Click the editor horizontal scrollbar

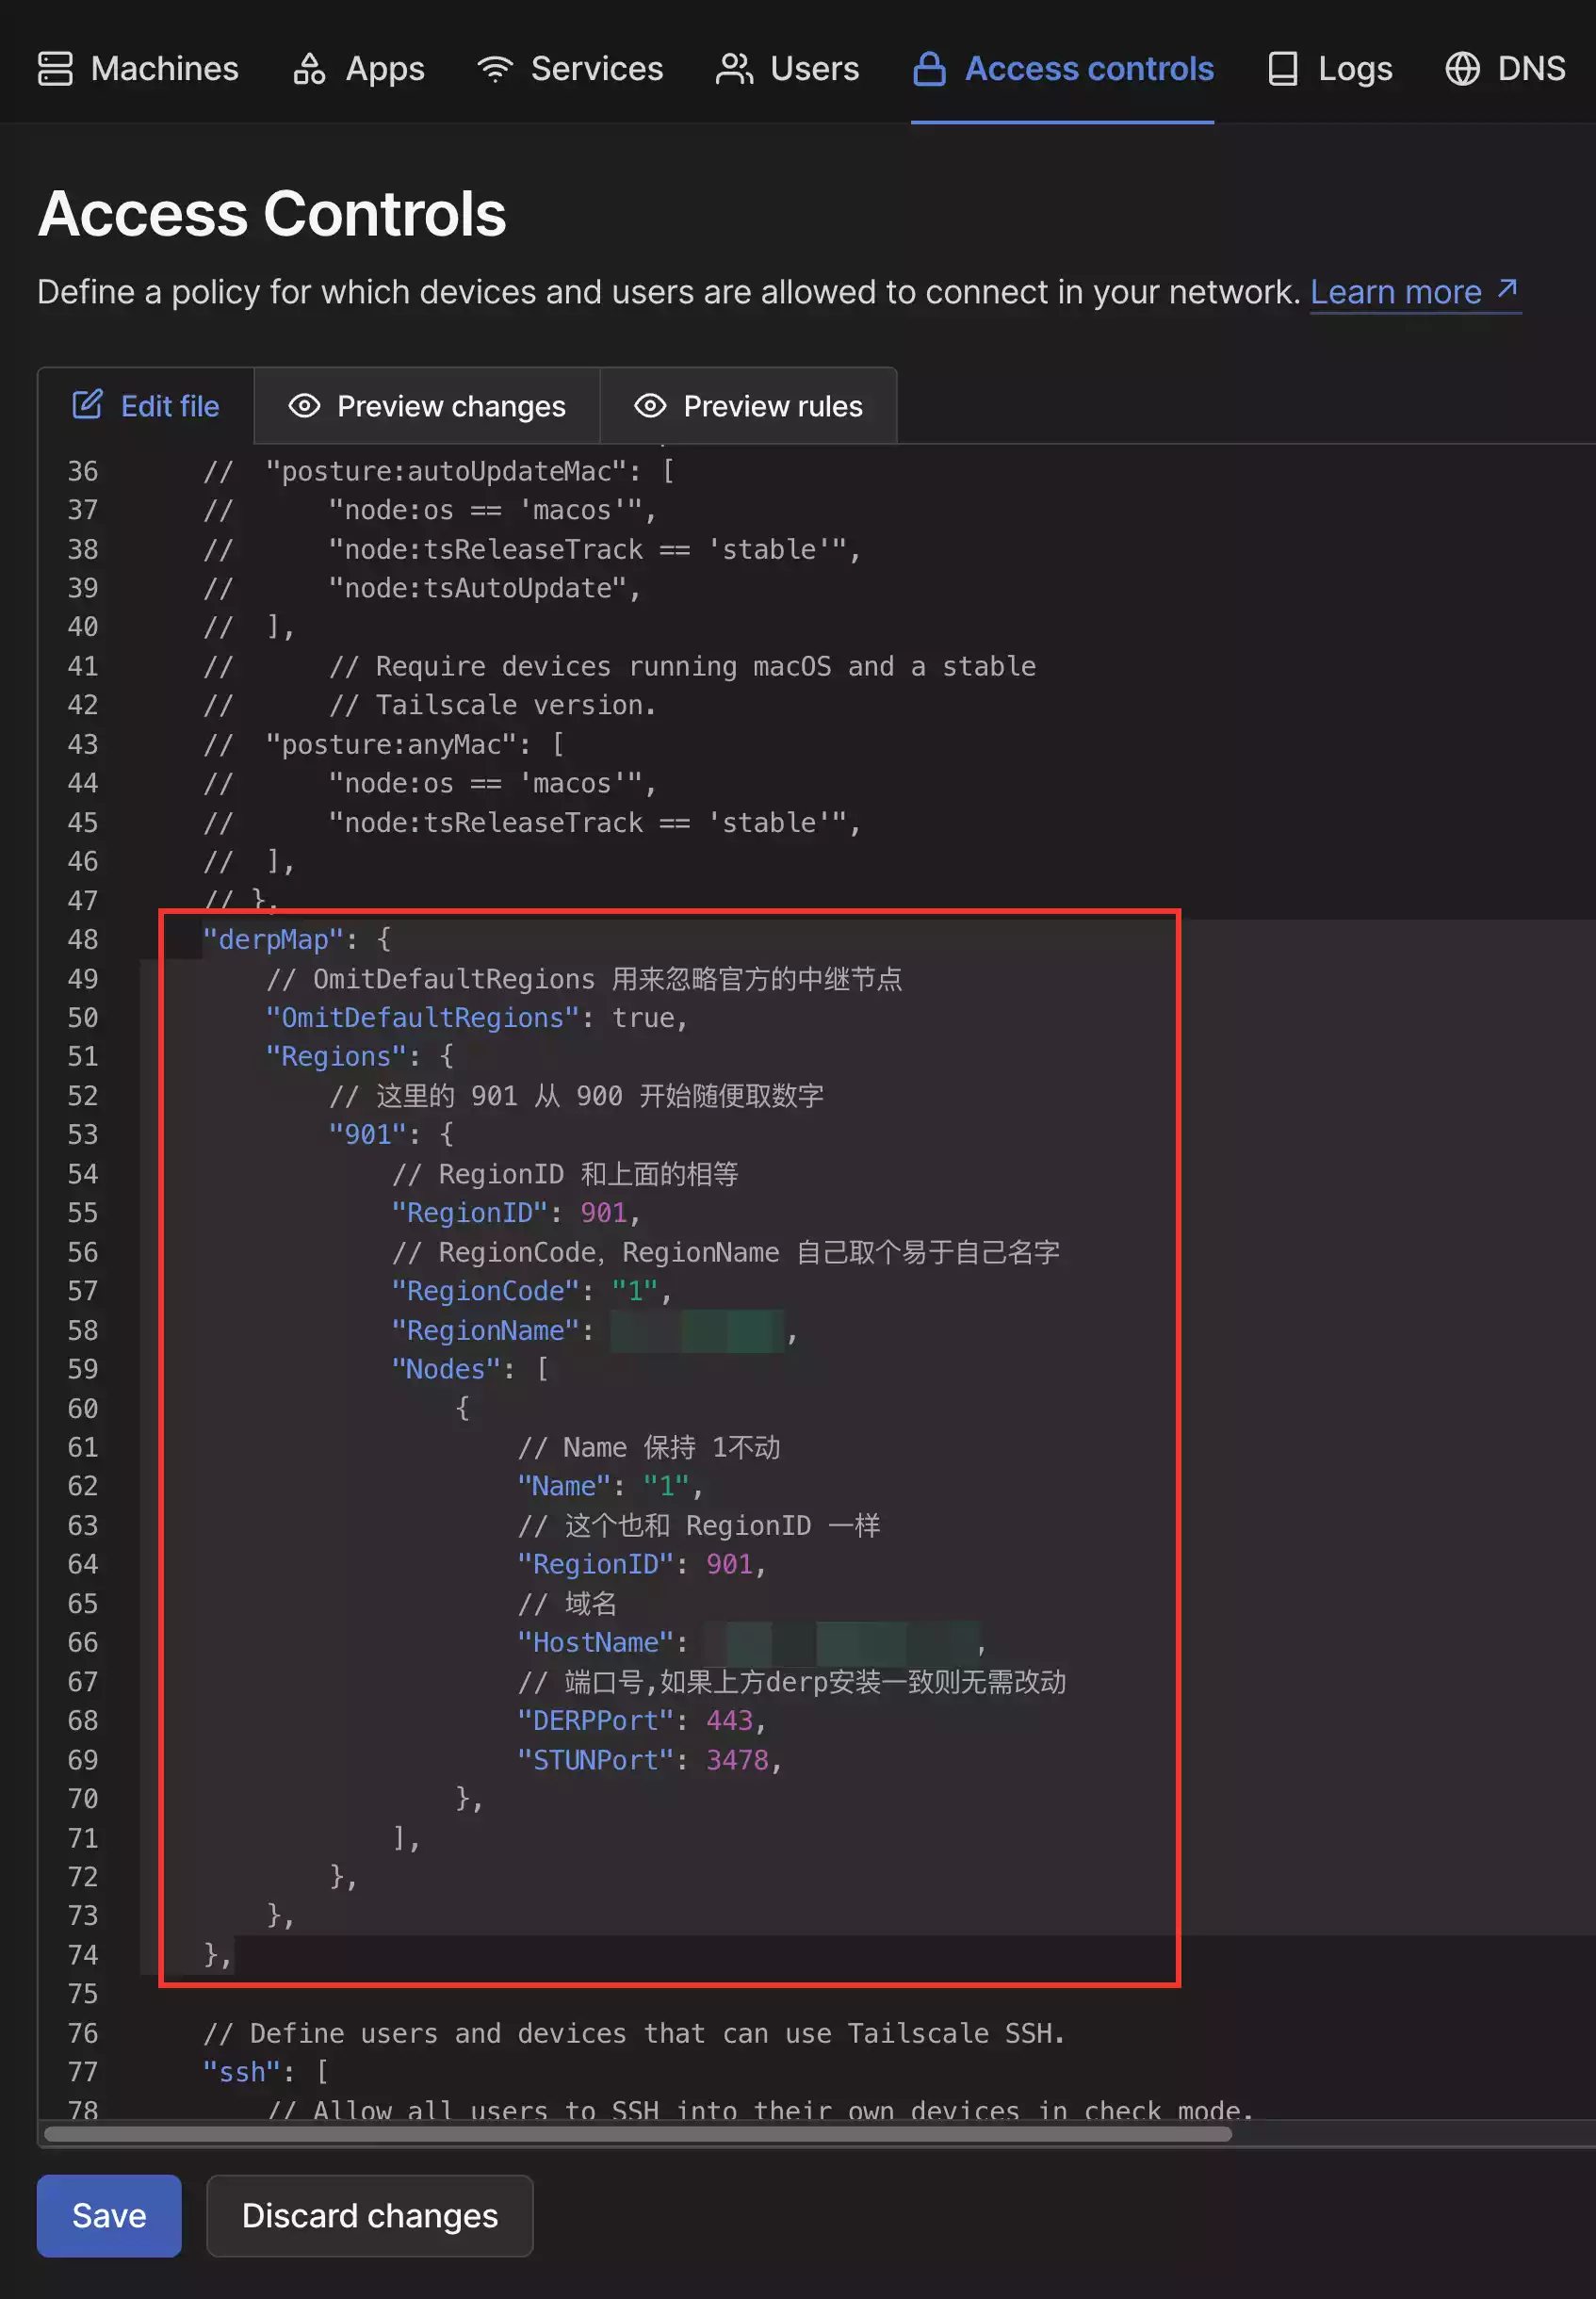tap(637, 2133)
